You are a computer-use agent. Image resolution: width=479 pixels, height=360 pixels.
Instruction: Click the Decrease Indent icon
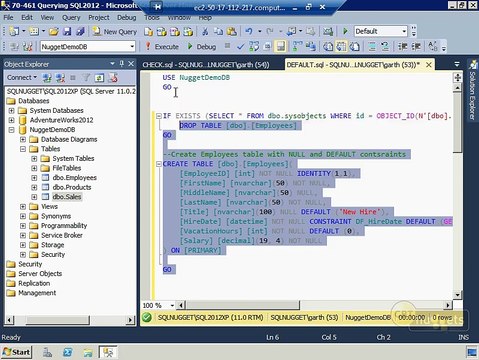pos(403,47)
